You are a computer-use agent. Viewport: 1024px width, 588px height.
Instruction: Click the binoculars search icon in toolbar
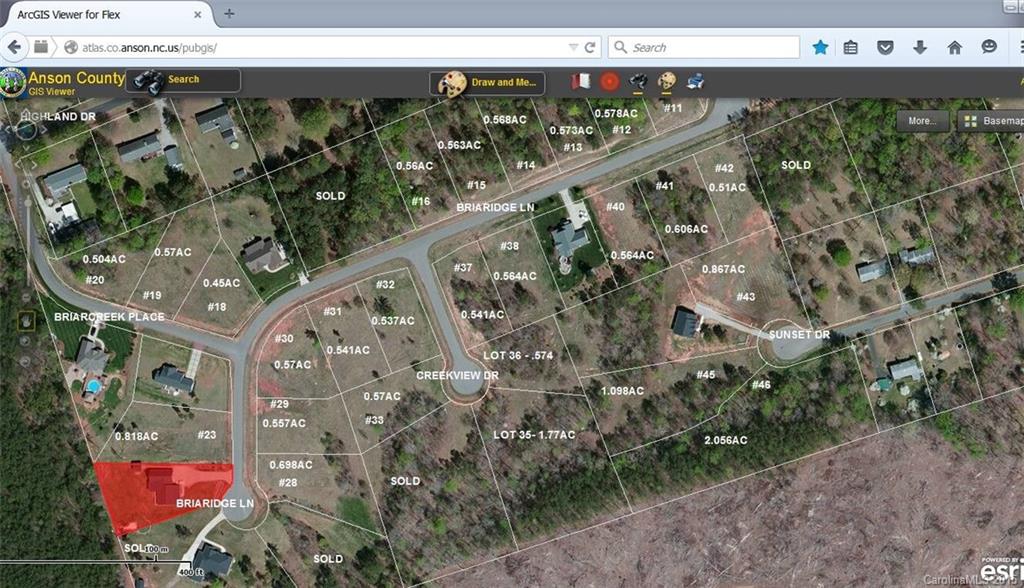(x=638, y=81)
